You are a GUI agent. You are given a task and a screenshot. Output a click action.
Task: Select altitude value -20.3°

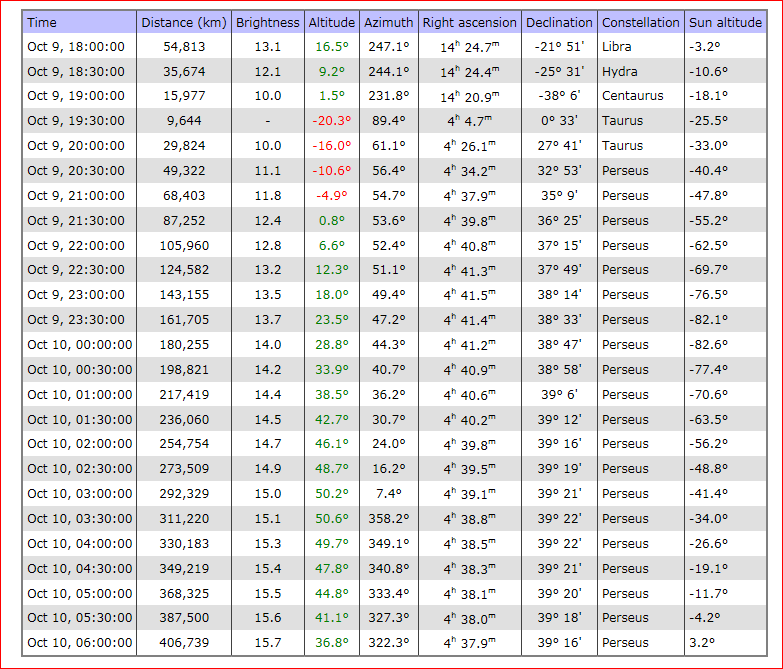[x=332, y=120]
